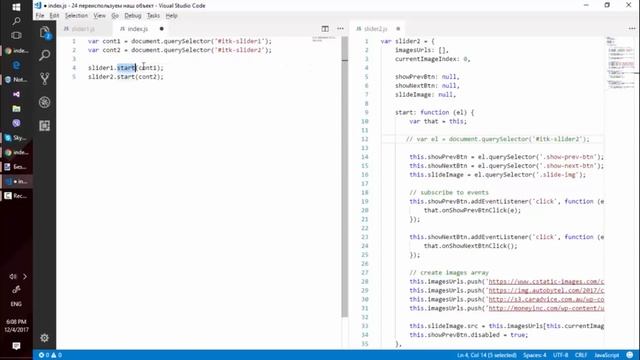Open the Selection menu
The width and height of the screenshot is (640, 360).
coord(76,16)
